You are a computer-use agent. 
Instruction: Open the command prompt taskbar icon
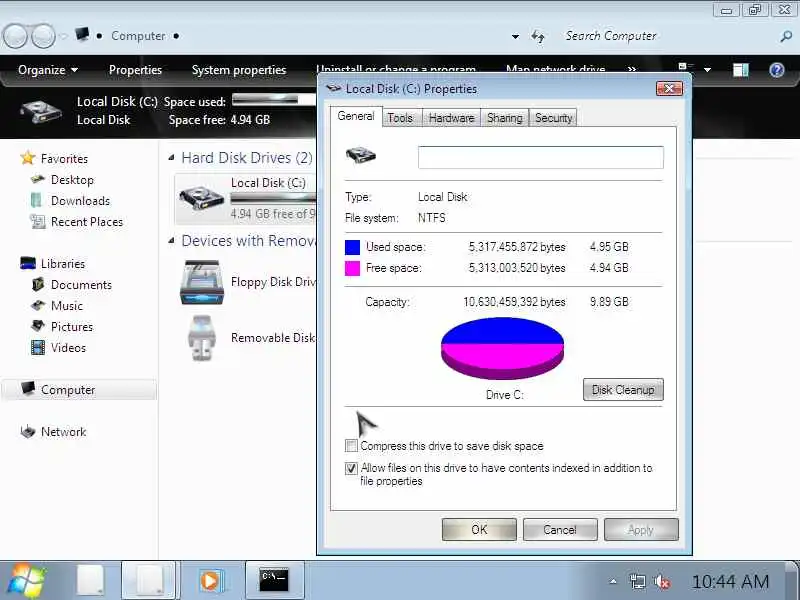pyautogui.click(x=274, y=580)
